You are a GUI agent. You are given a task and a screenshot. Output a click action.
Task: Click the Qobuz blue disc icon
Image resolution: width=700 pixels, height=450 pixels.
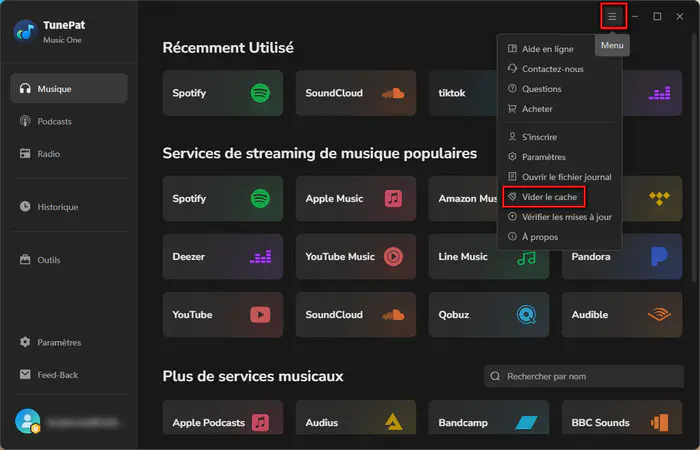pos(526,315)
